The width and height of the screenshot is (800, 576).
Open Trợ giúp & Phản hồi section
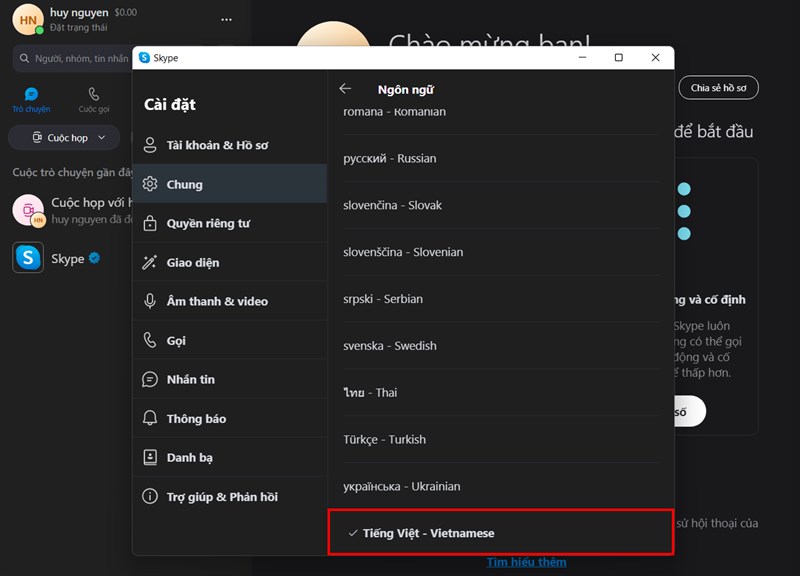coord(224,496)
